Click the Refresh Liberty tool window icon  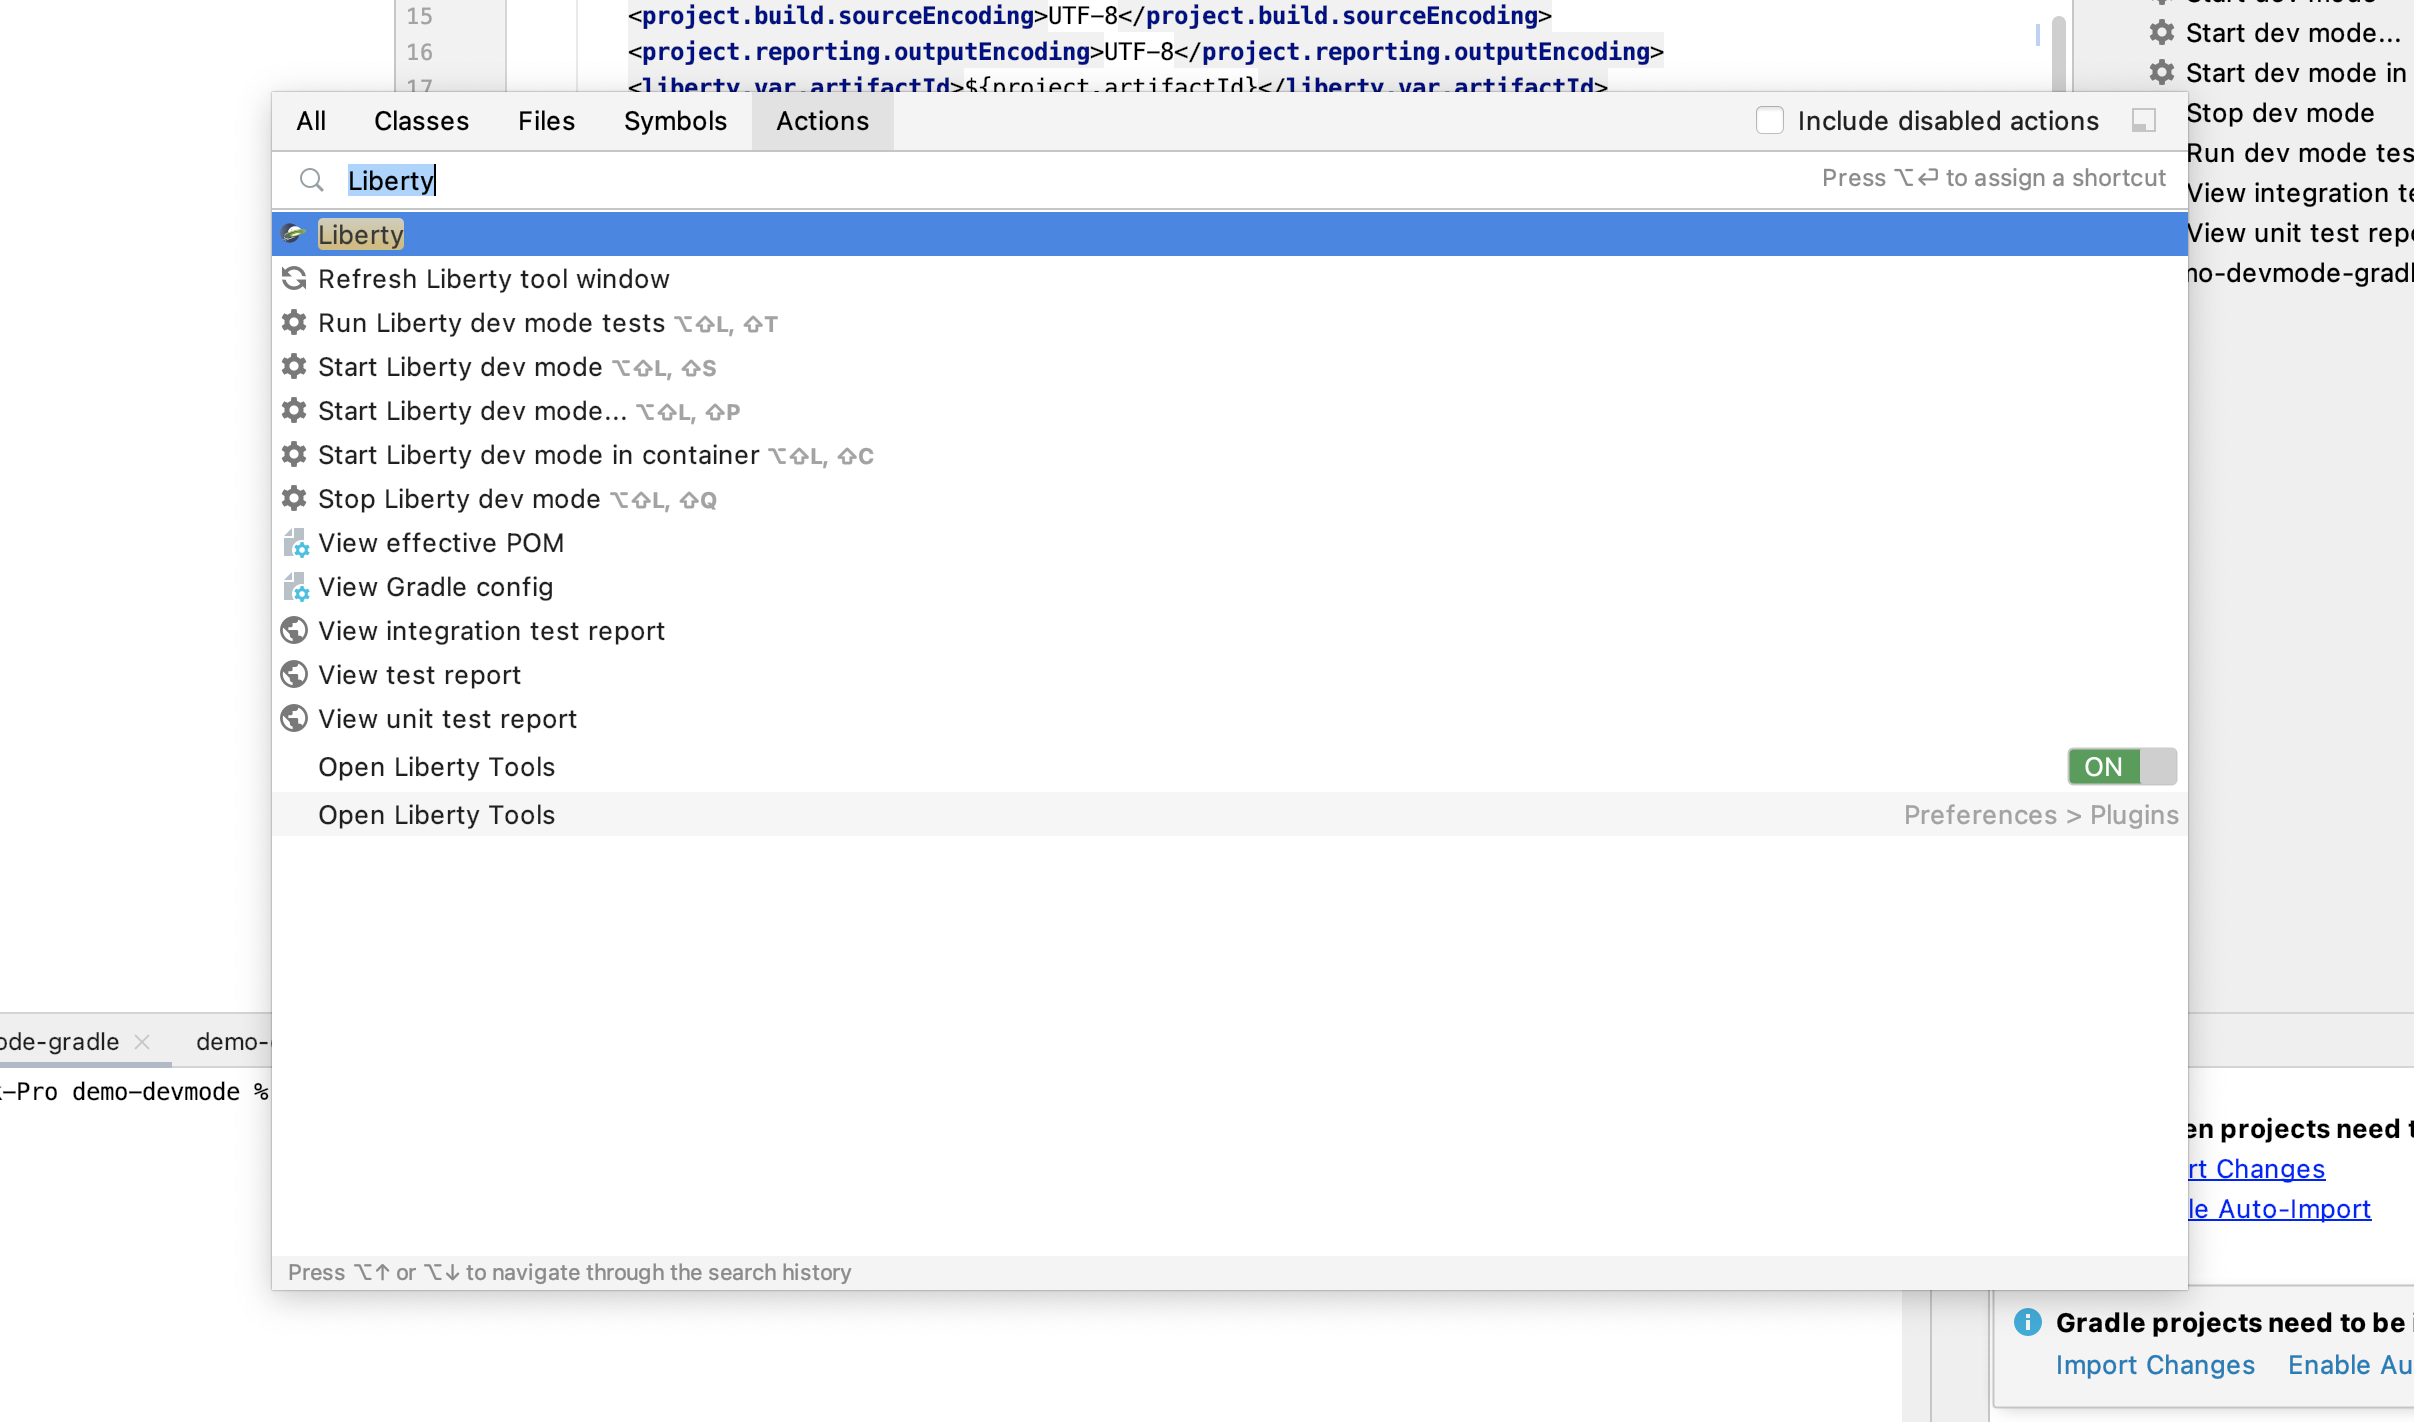(294, 278)
